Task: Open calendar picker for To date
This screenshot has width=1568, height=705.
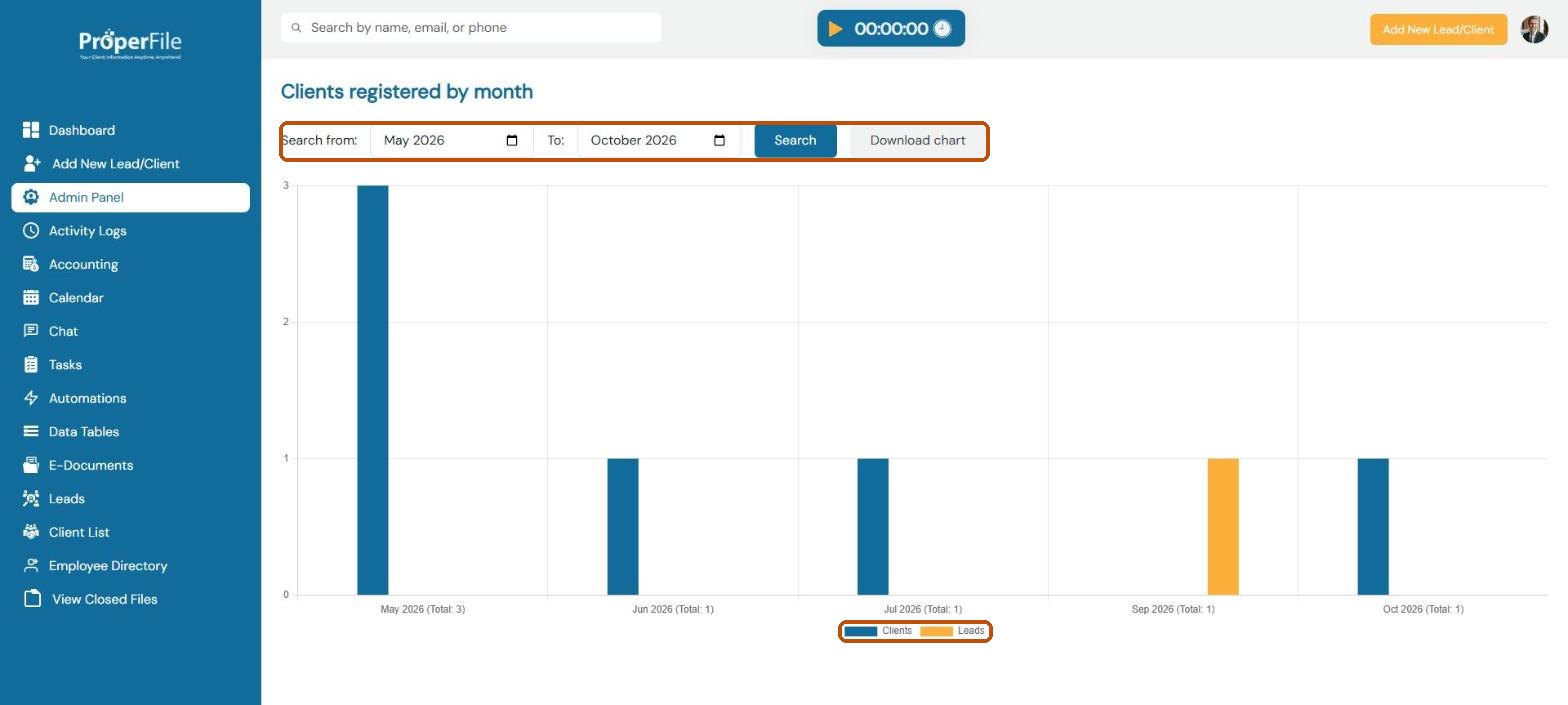Action: [719, 140]
